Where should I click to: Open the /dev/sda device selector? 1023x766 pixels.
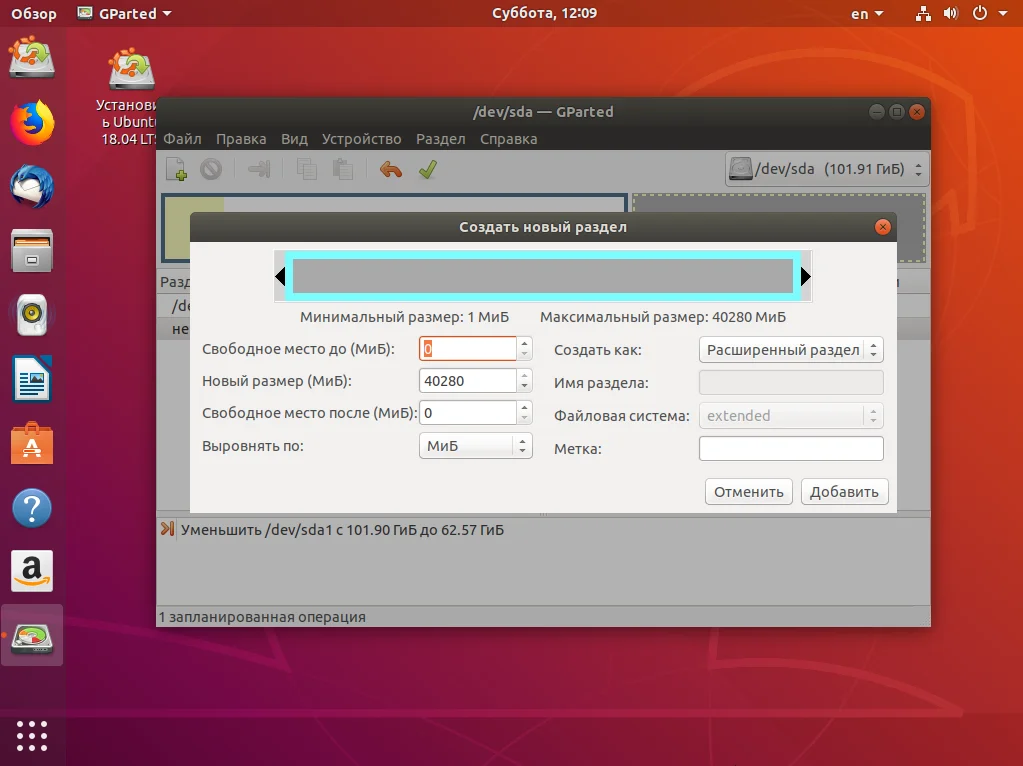(x=827, y=170)
